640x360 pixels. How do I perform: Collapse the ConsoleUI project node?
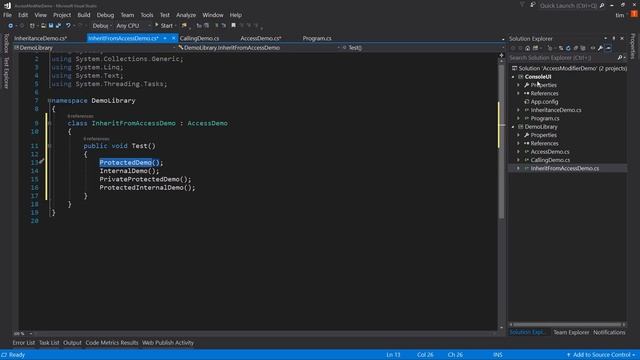point(513,77)
